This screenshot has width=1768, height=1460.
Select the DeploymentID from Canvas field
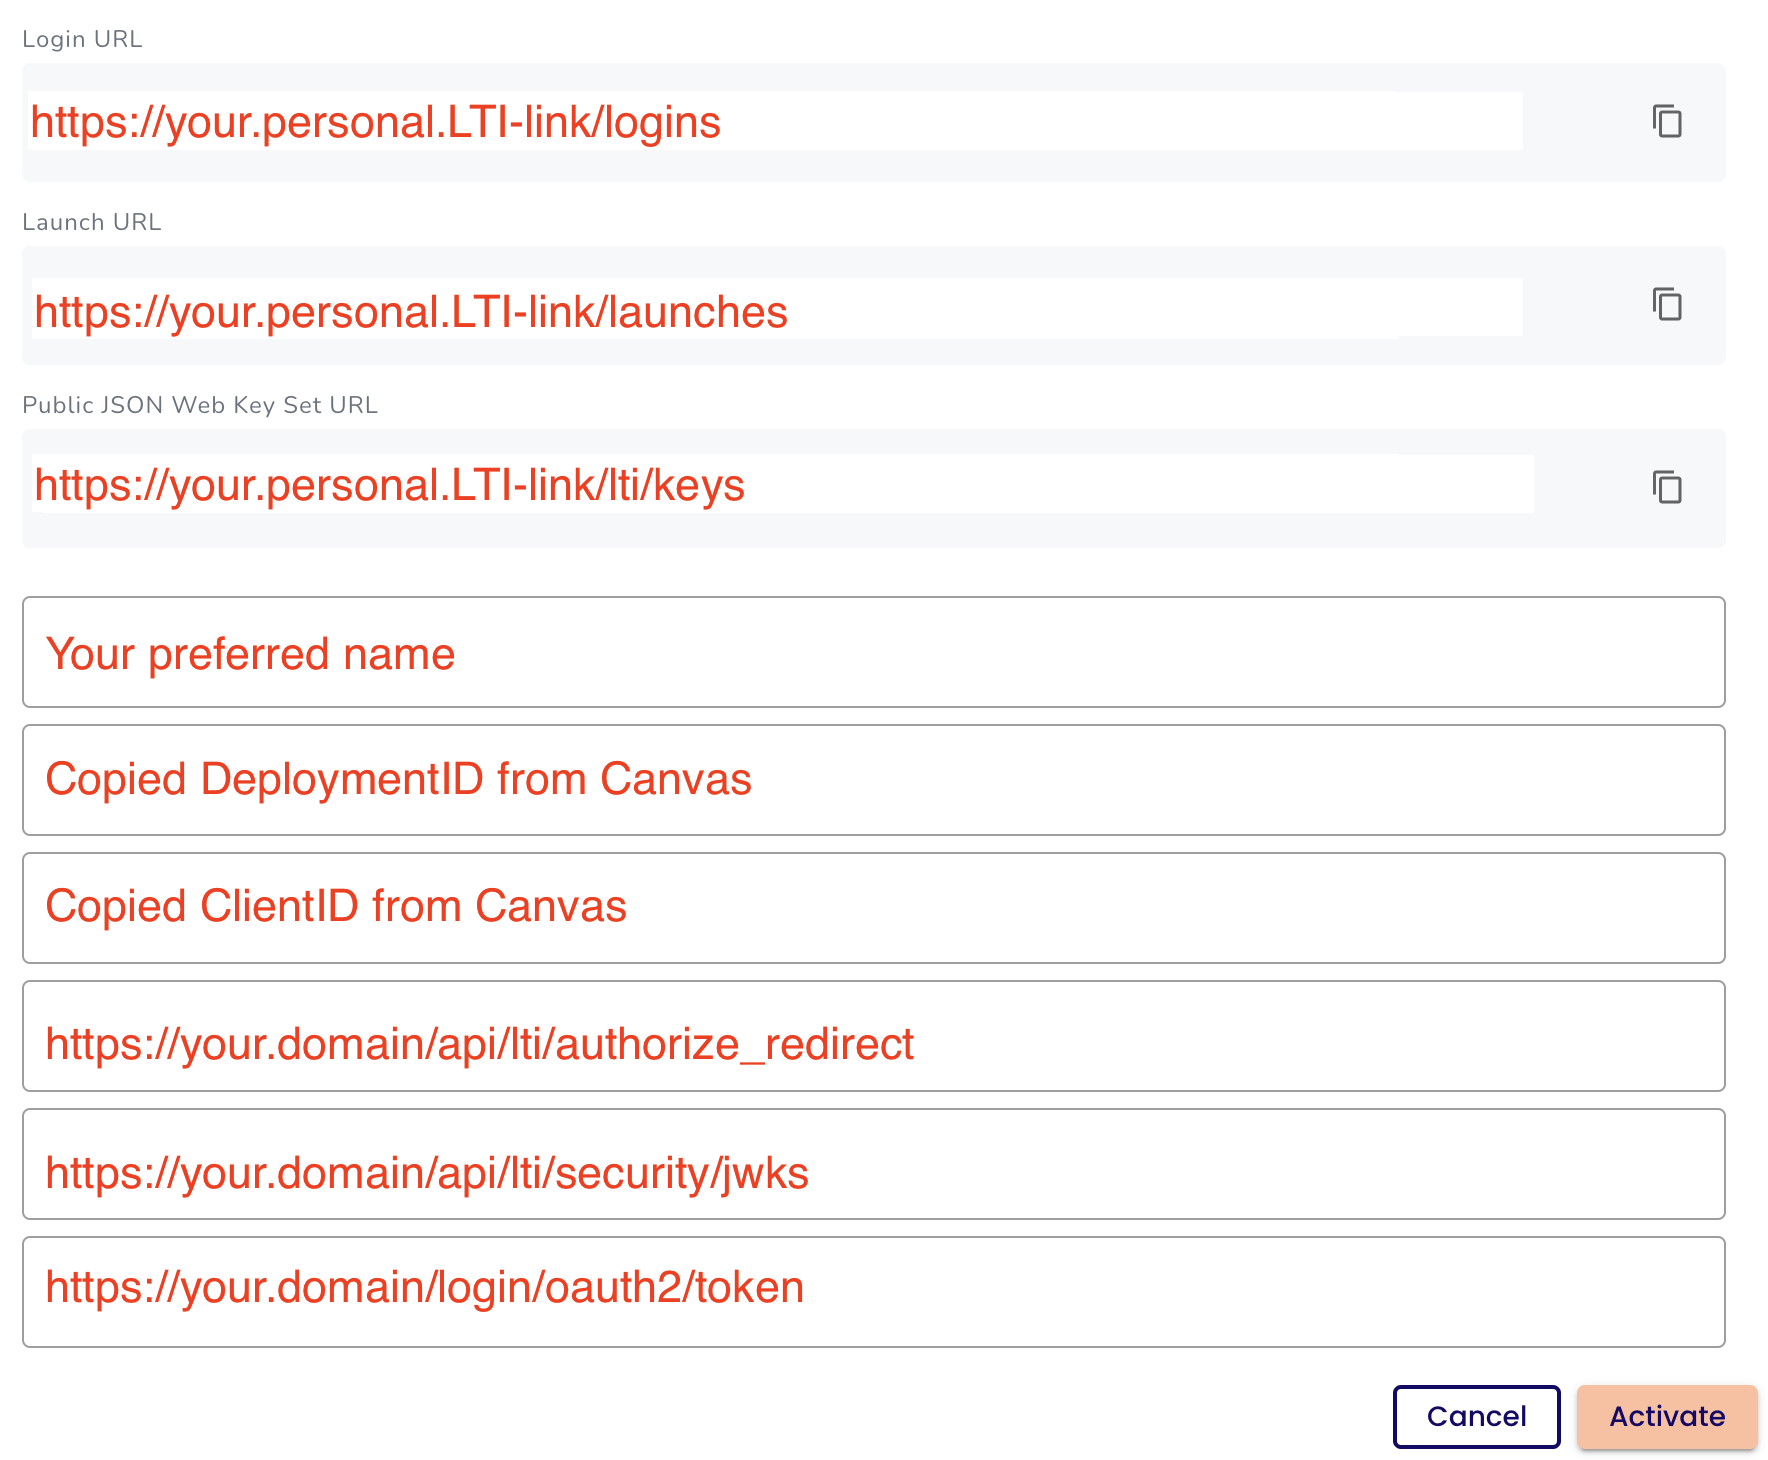[x=874, y=780]
